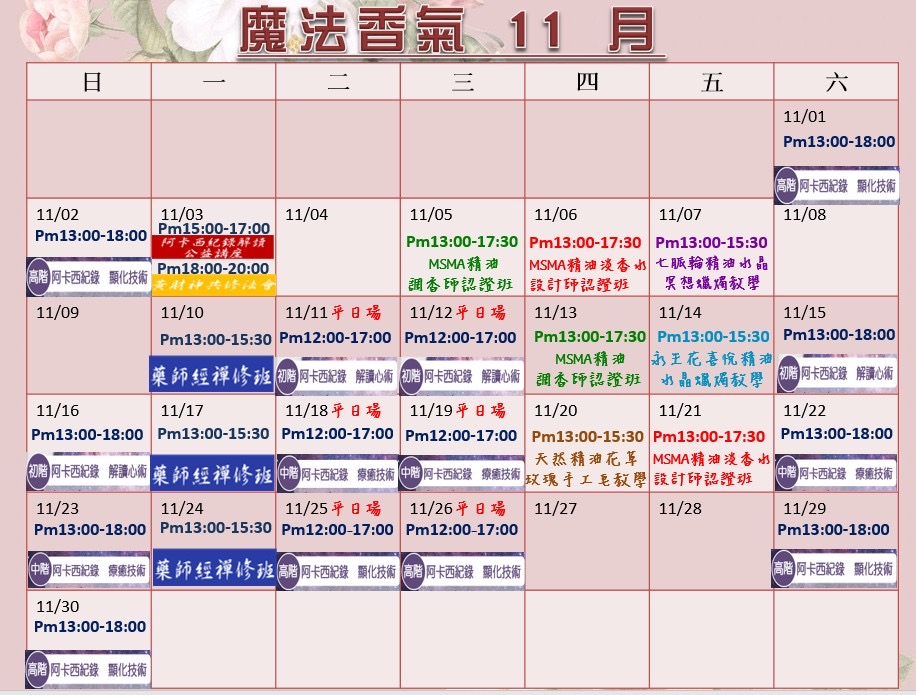Click the 三 weekday column header

[462, 83]
